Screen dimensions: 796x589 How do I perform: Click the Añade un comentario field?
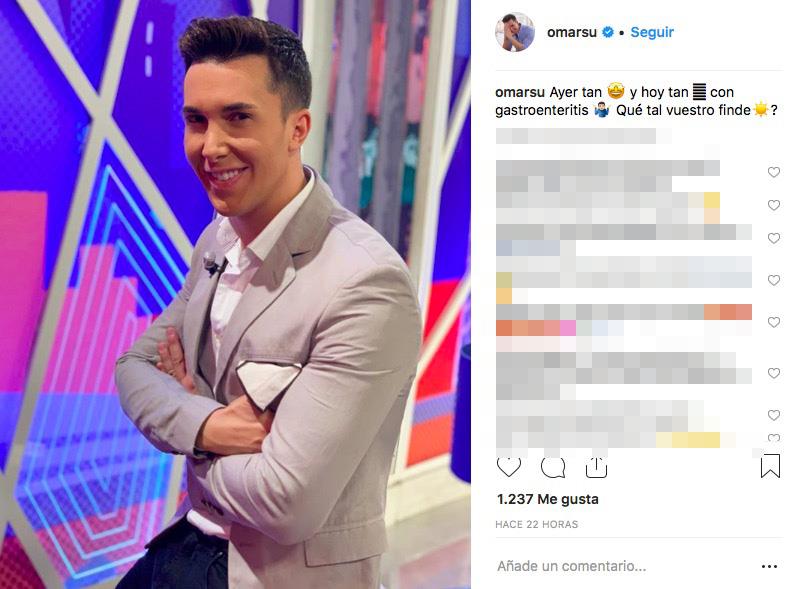coord(624,566)
